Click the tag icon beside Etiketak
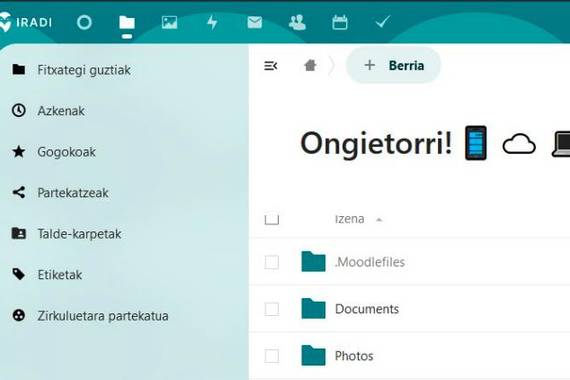 (x=19, y=274)
